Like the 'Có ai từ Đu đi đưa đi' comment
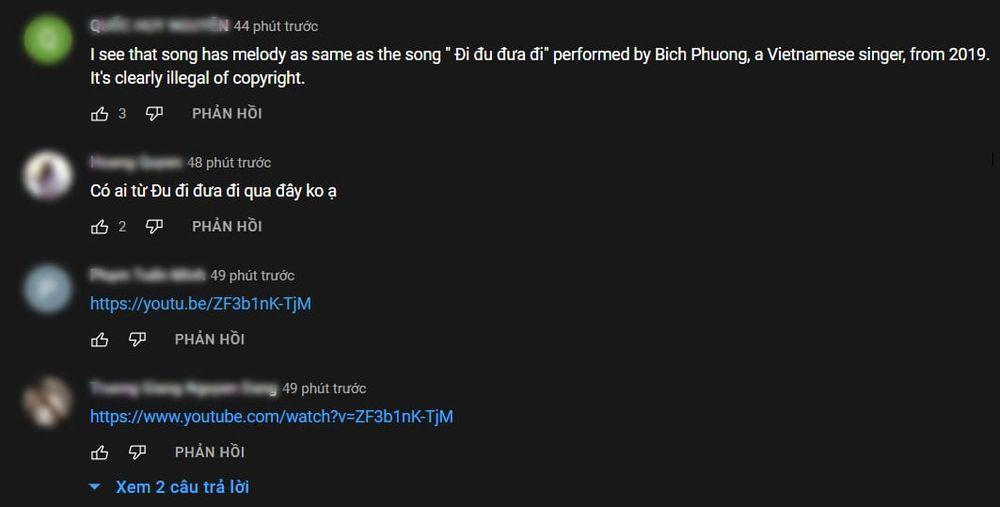Image resolution: width=1000 pixels, height=507 pixels. (x=100, y=227)
